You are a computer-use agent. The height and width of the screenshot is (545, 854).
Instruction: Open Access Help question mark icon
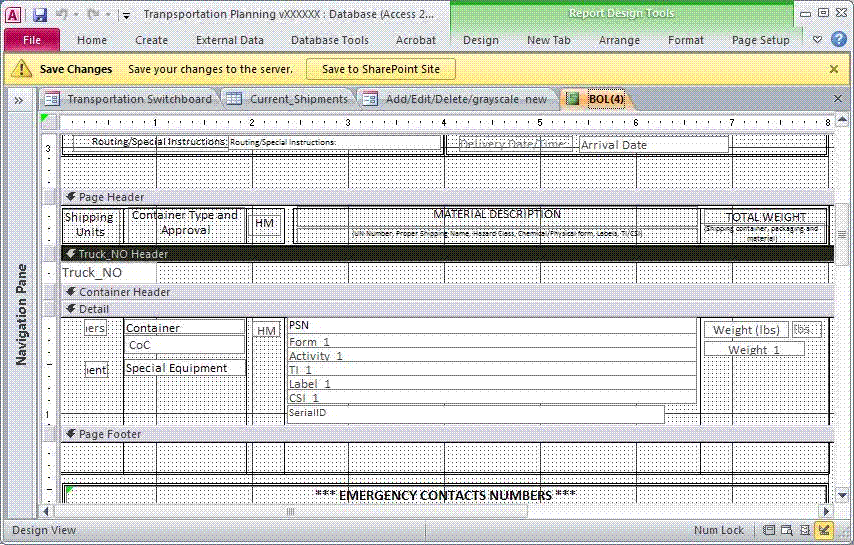[838, 40]
